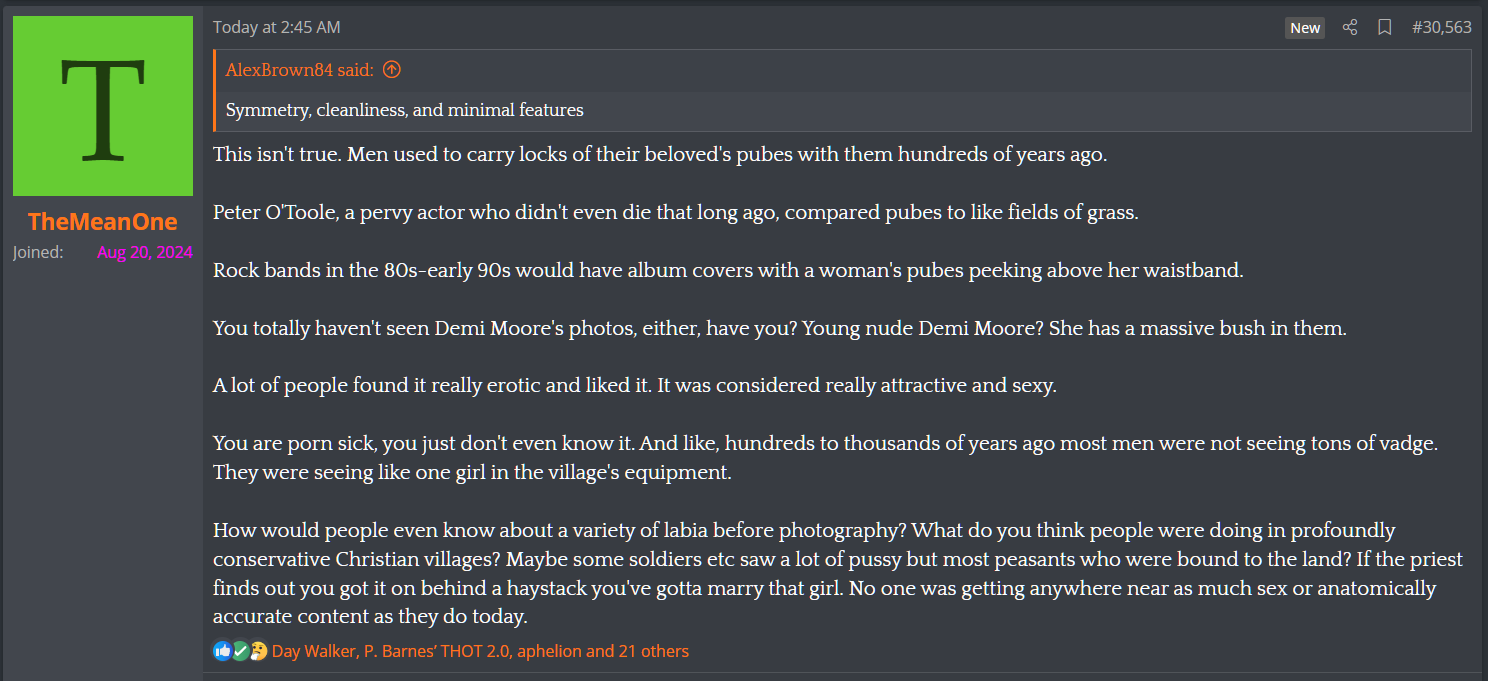Open the green T avatar image
This screenshot has width=1488, height=681.
tap(103, 106)
